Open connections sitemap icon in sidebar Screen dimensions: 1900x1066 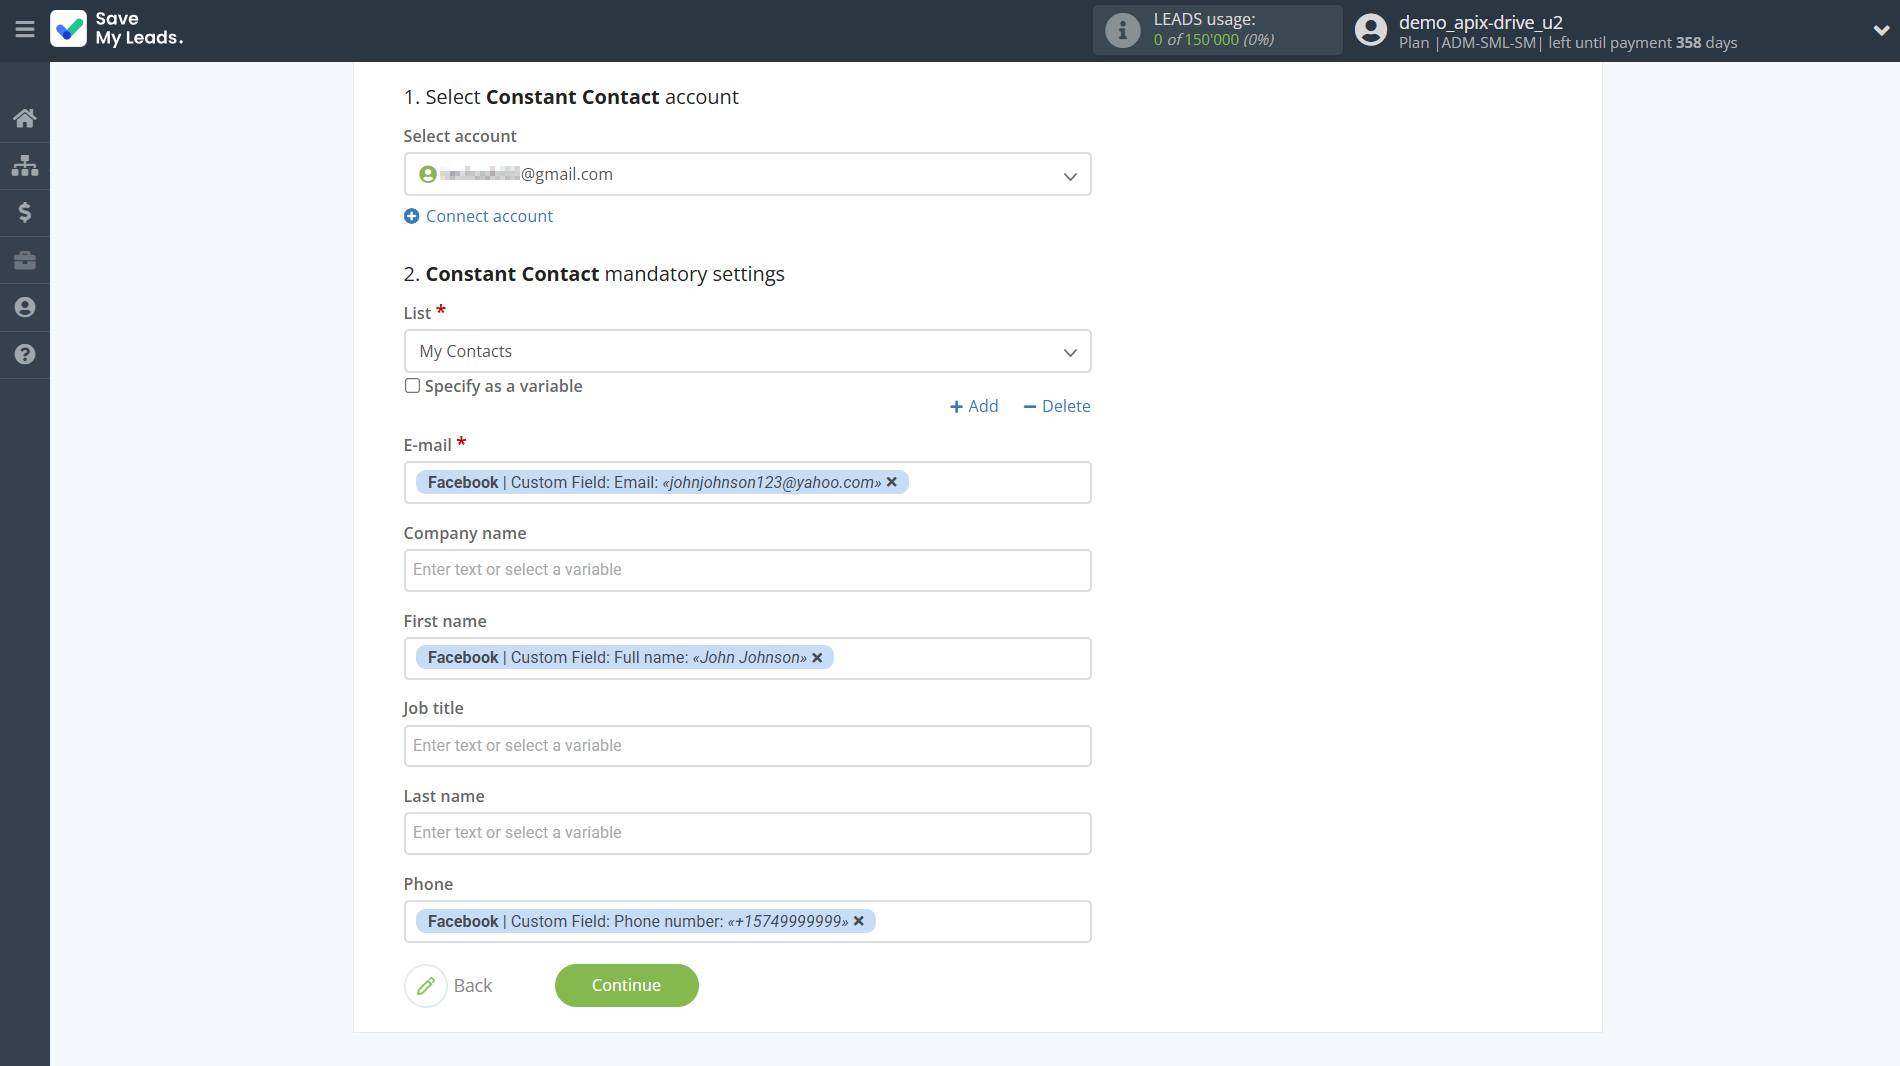pos(25,166)
